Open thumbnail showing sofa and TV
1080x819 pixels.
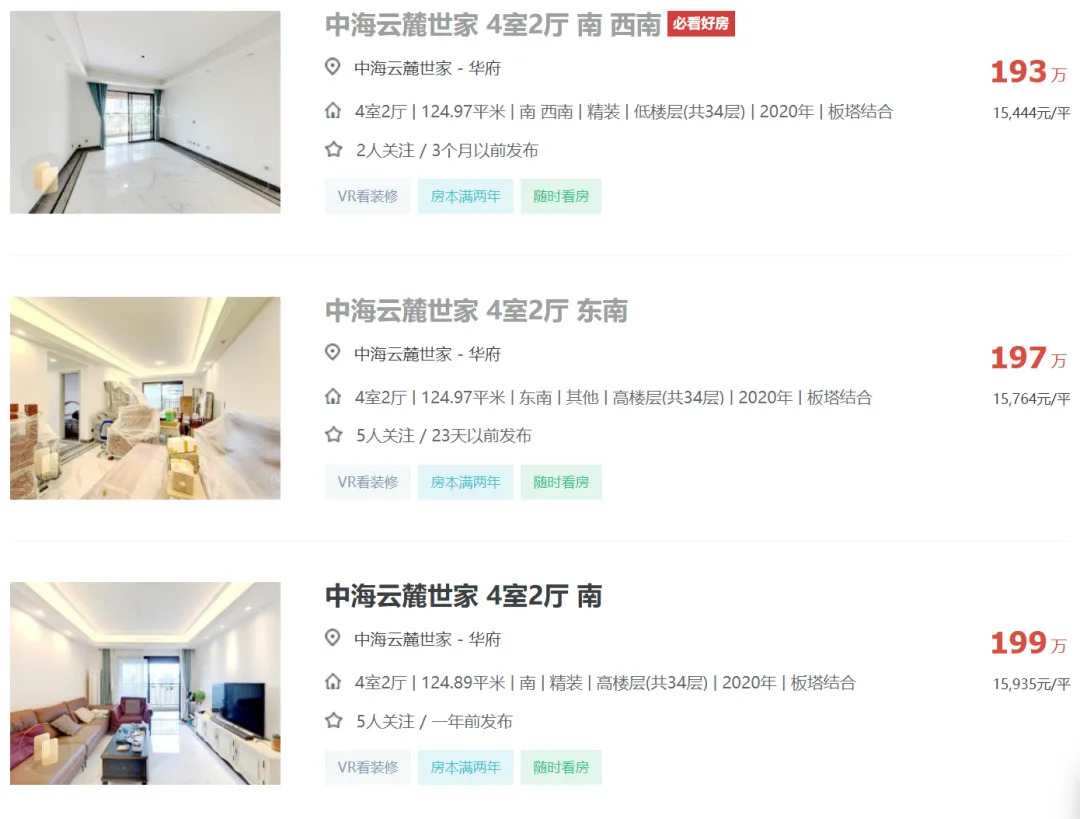(145, 683)
